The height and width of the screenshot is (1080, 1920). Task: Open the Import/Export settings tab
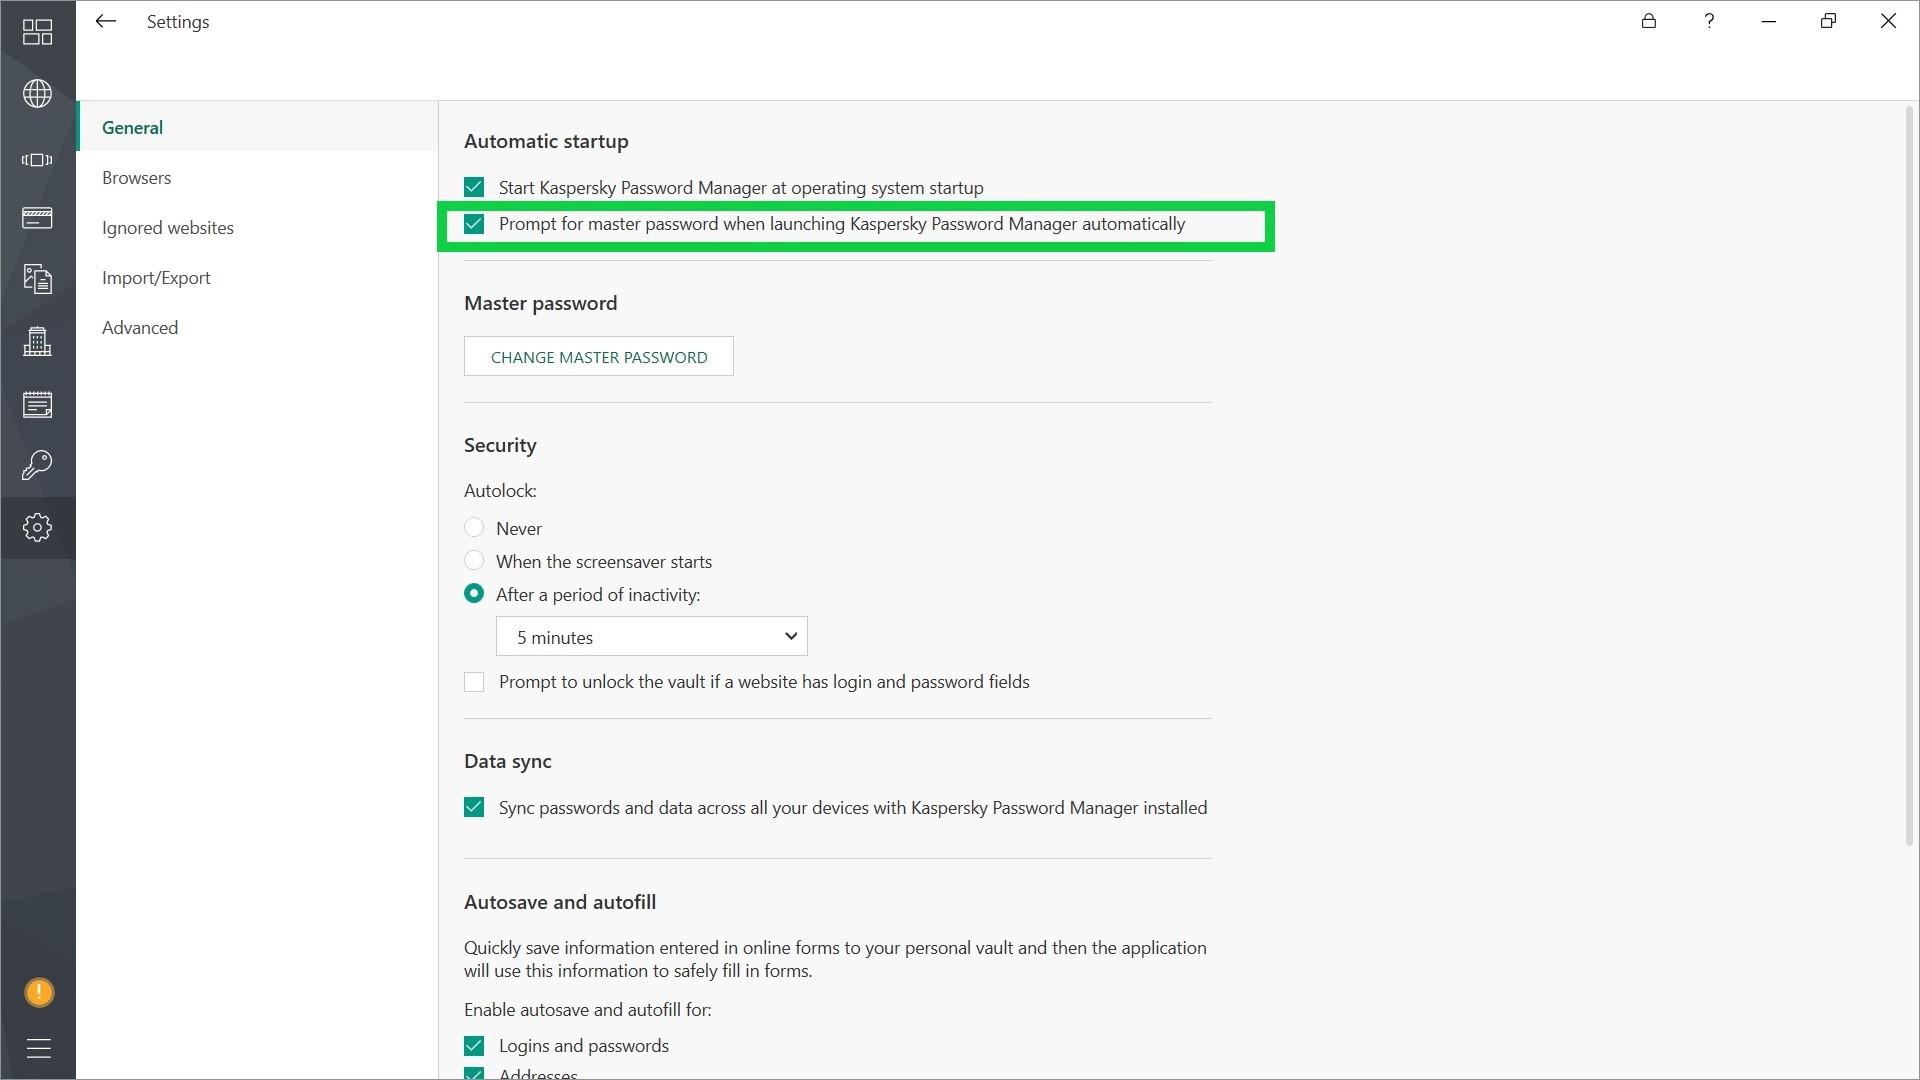[257, 277]
